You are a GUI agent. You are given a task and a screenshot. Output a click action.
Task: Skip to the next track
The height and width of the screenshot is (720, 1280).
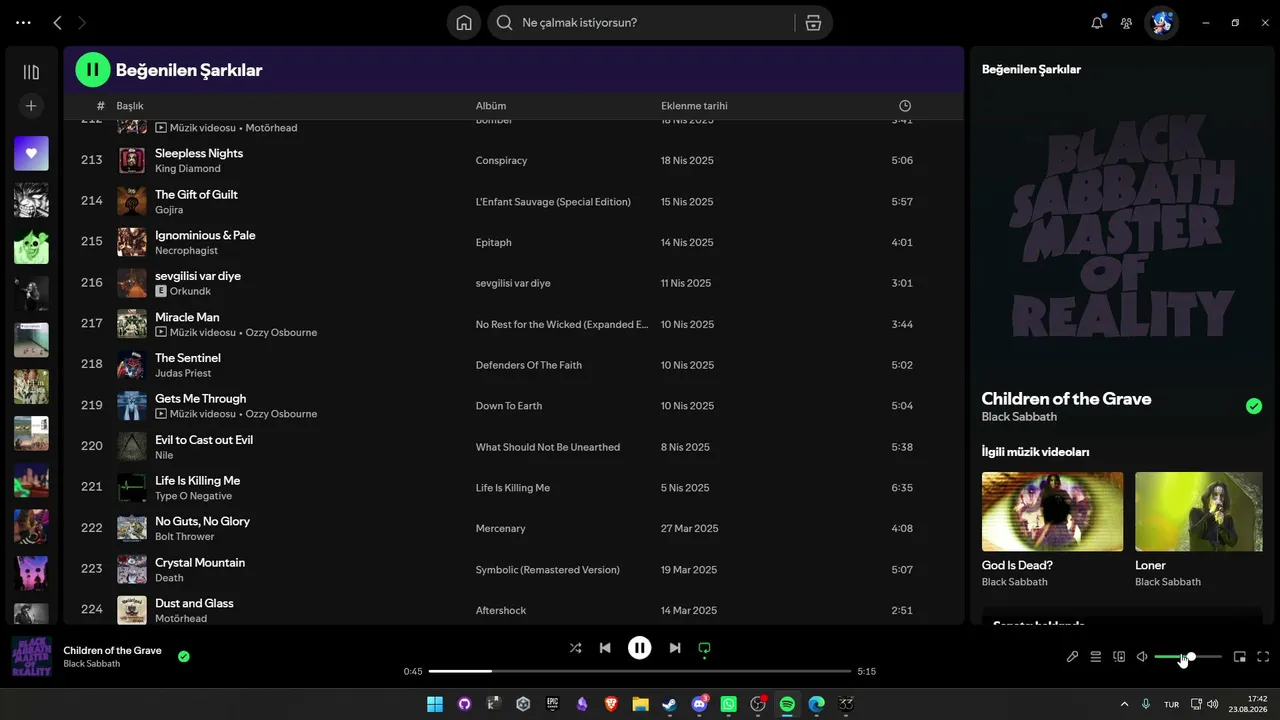(675, 648)
